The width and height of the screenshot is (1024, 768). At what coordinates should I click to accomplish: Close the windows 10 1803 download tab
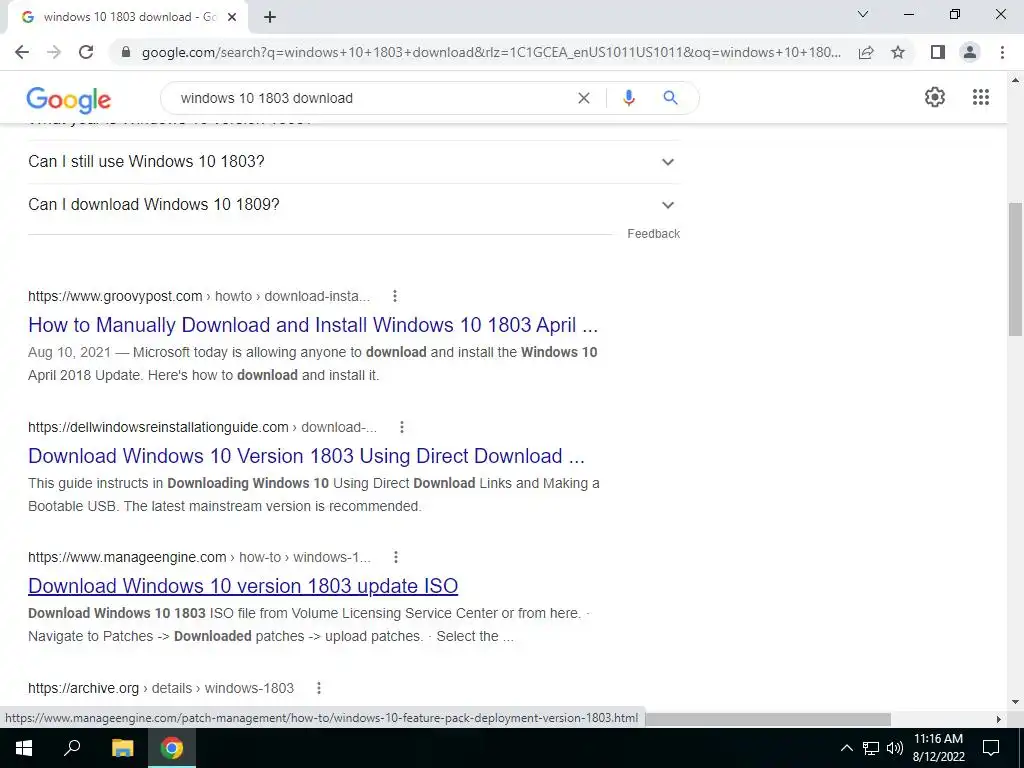coord(232,18)
